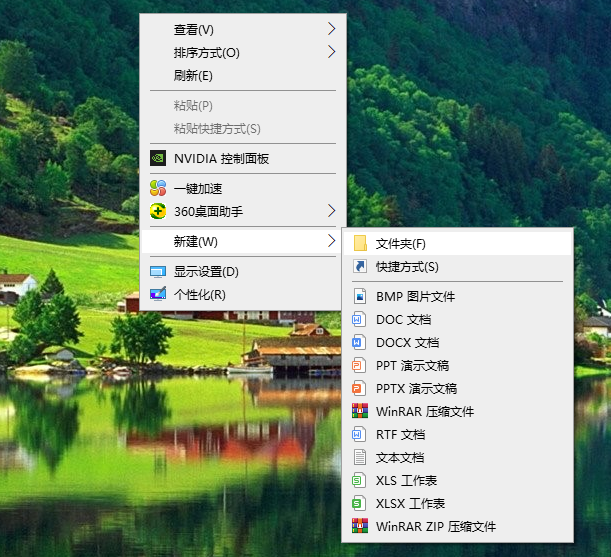This screenshot has height=557, width=611.
Task: Expand the 排序方式(O) submenu arrow
Action: click(331, 51)
